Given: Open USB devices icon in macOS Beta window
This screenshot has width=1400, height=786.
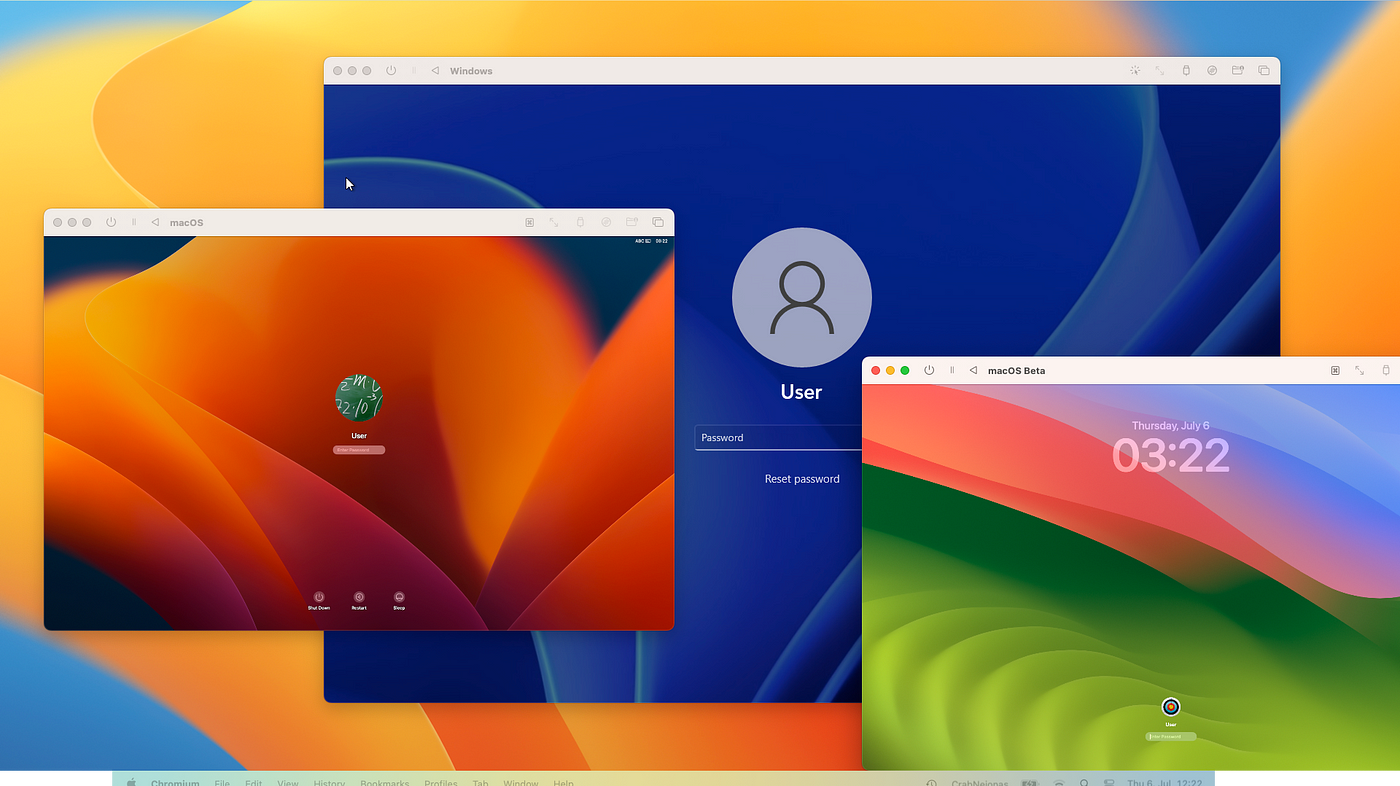Looking at the screenshot, I should tap(1386, 370).
